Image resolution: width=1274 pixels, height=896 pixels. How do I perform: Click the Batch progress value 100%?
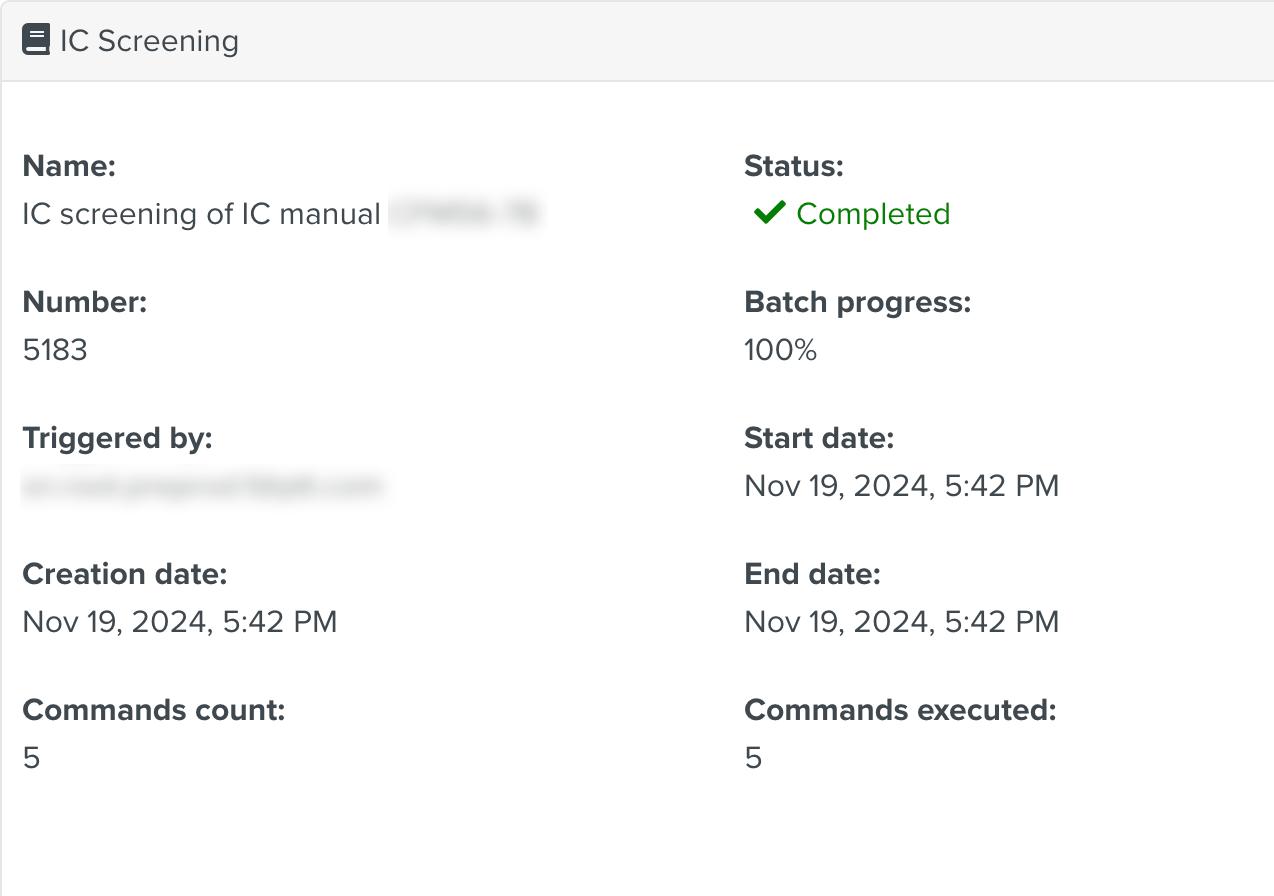point(780,350)
